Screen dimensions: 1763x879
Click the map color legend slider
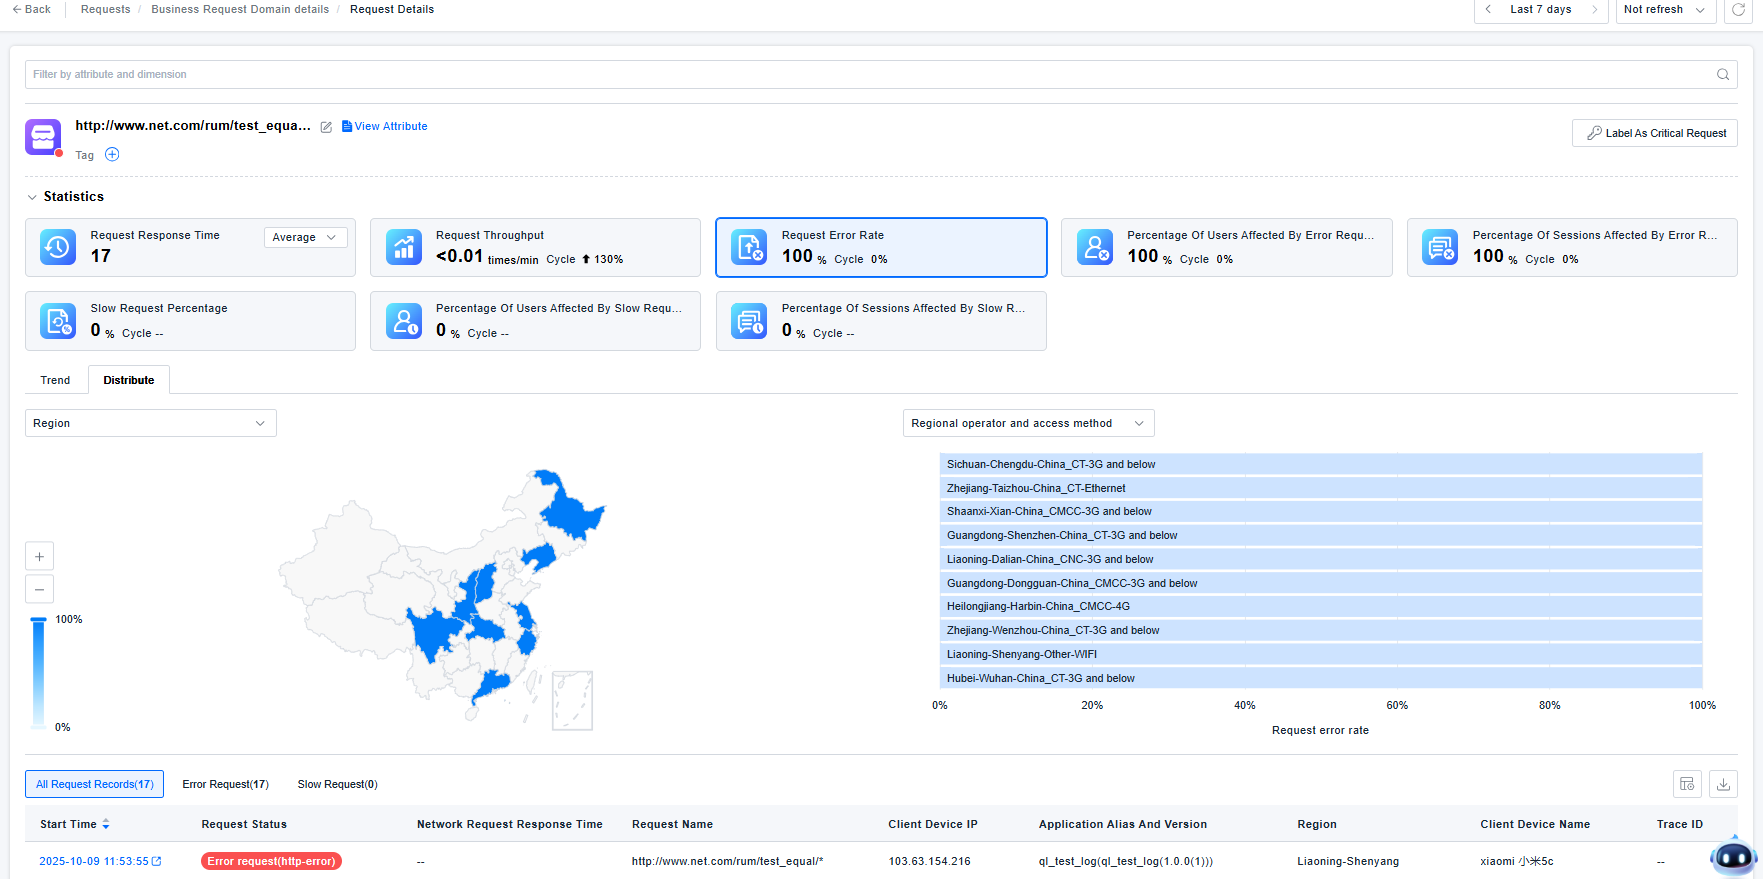(39, 672)
